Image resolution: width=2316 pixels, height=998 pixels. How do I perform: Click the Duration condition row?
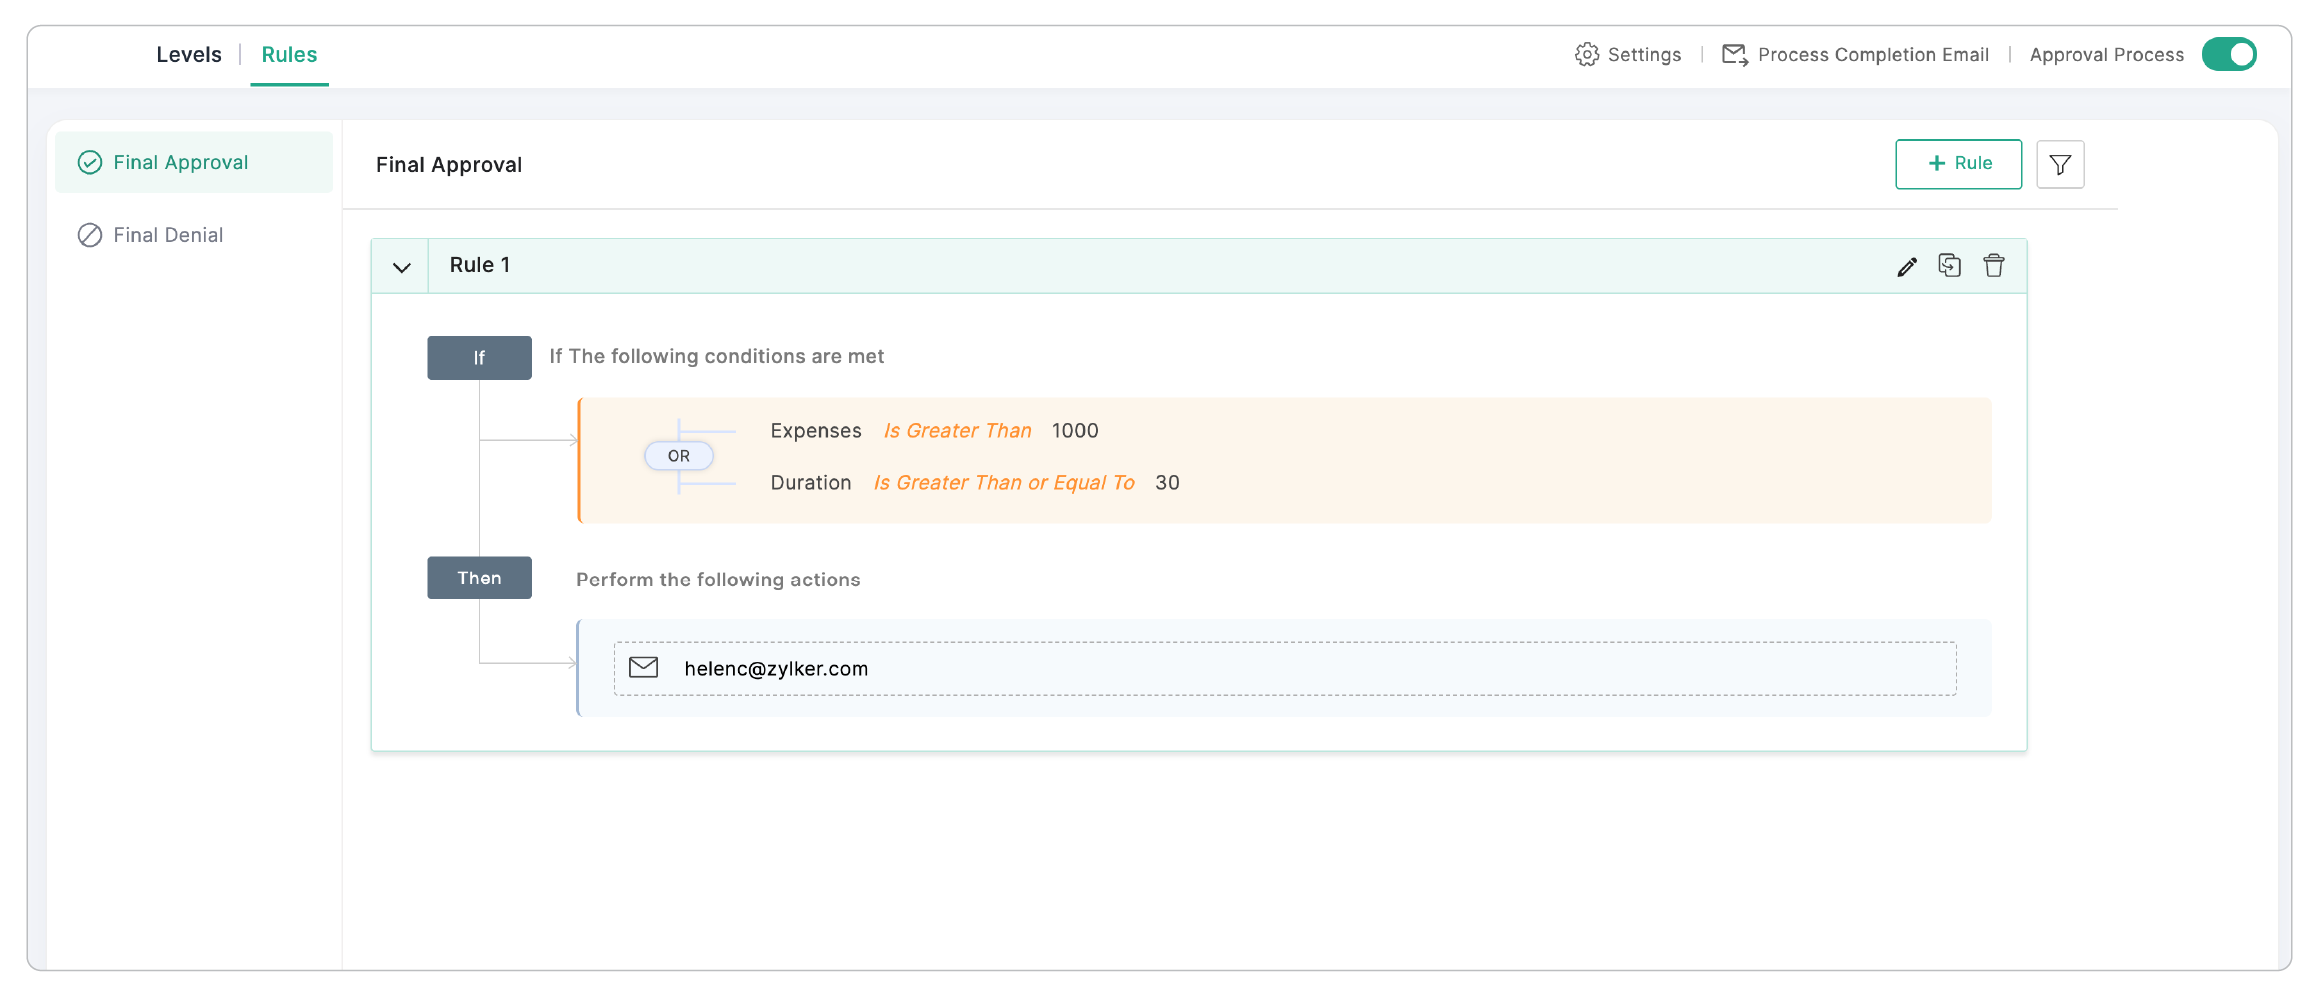(974, 483)
